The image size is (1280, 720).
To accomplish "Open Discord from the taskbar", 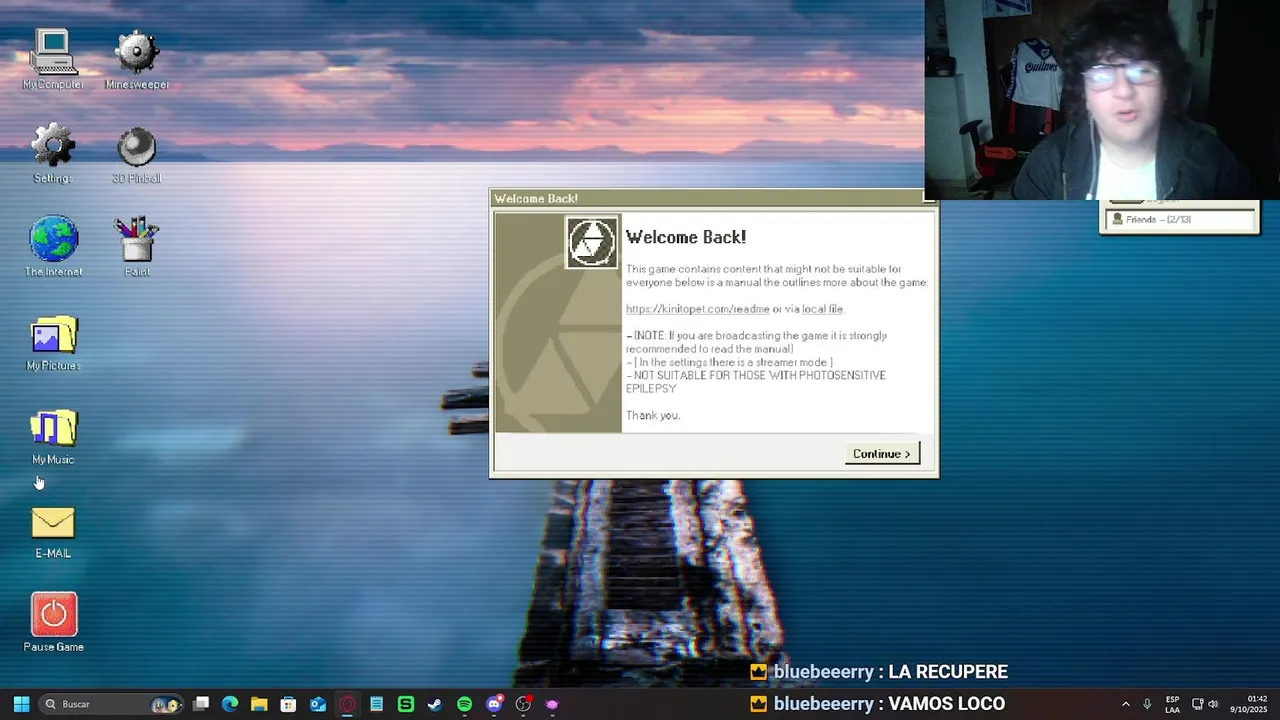I will pos(493,704).
